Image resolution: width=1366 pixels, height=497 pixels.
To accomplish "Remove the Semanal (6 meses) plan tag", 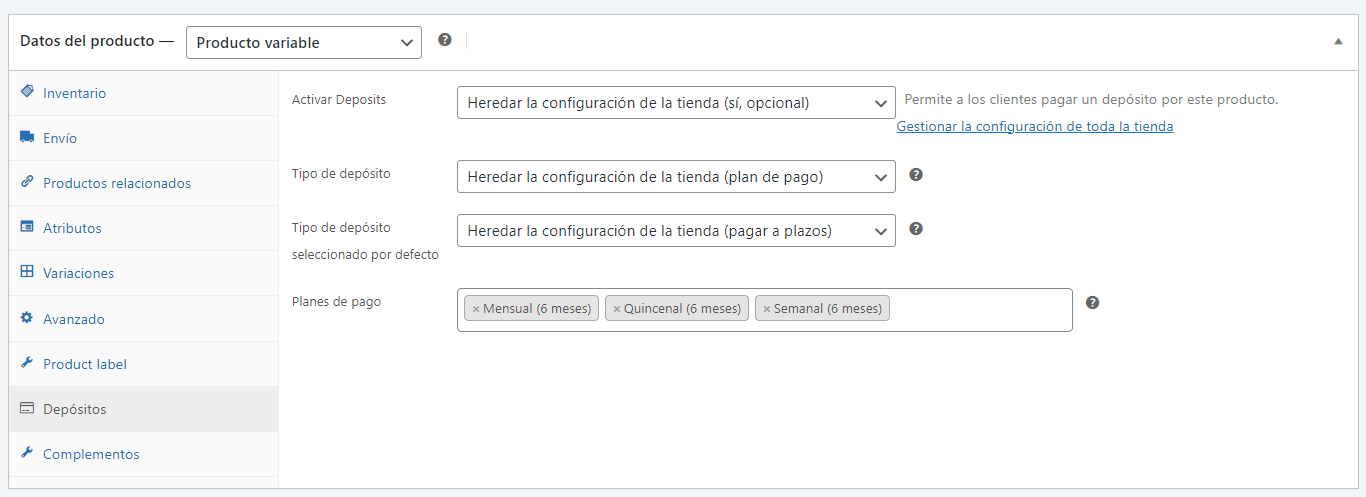I will [x=767, y=309].
